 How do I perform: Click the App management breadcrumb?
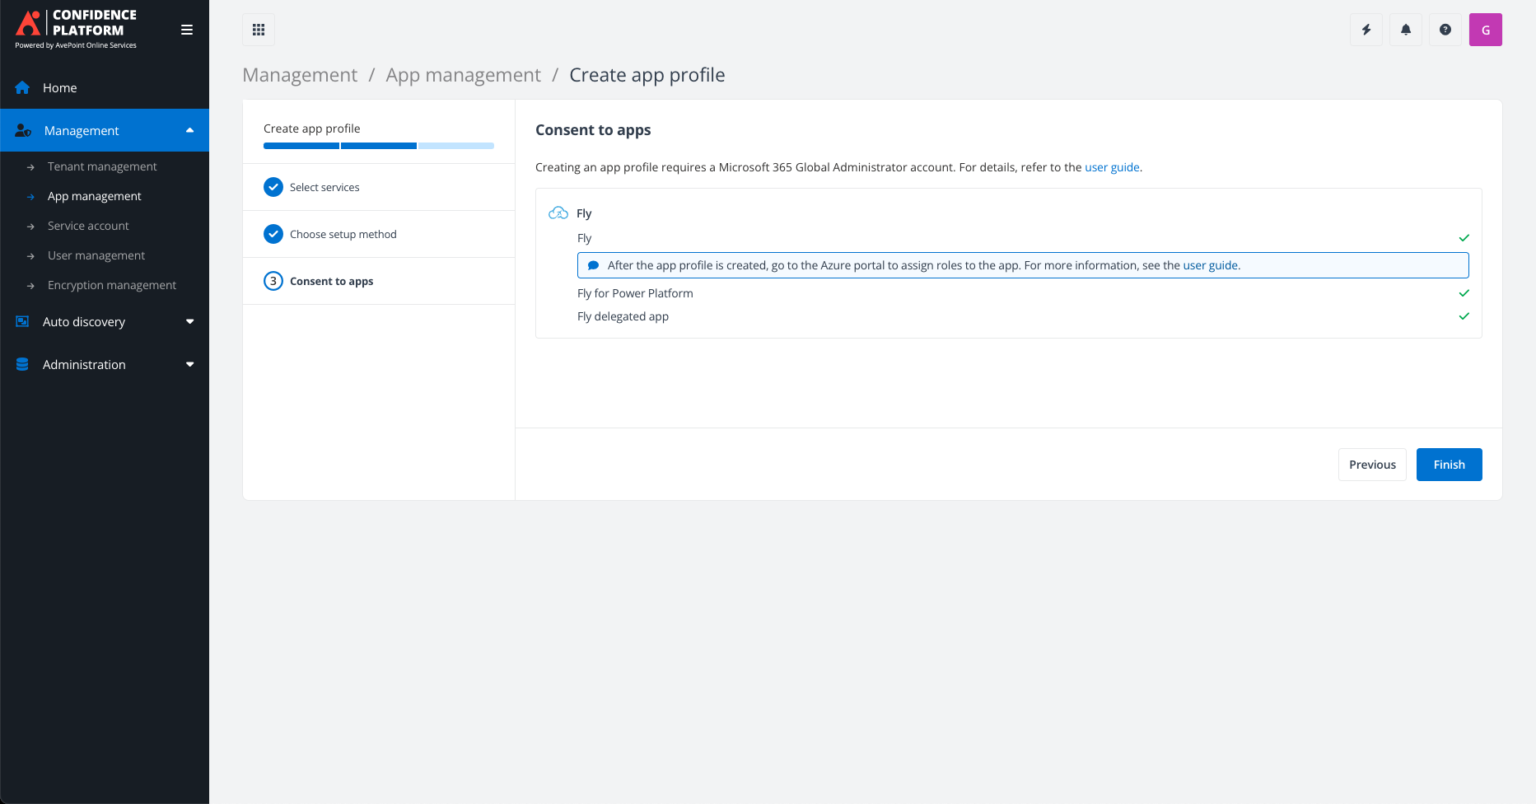pyautogui.click(x=463, y=74)
